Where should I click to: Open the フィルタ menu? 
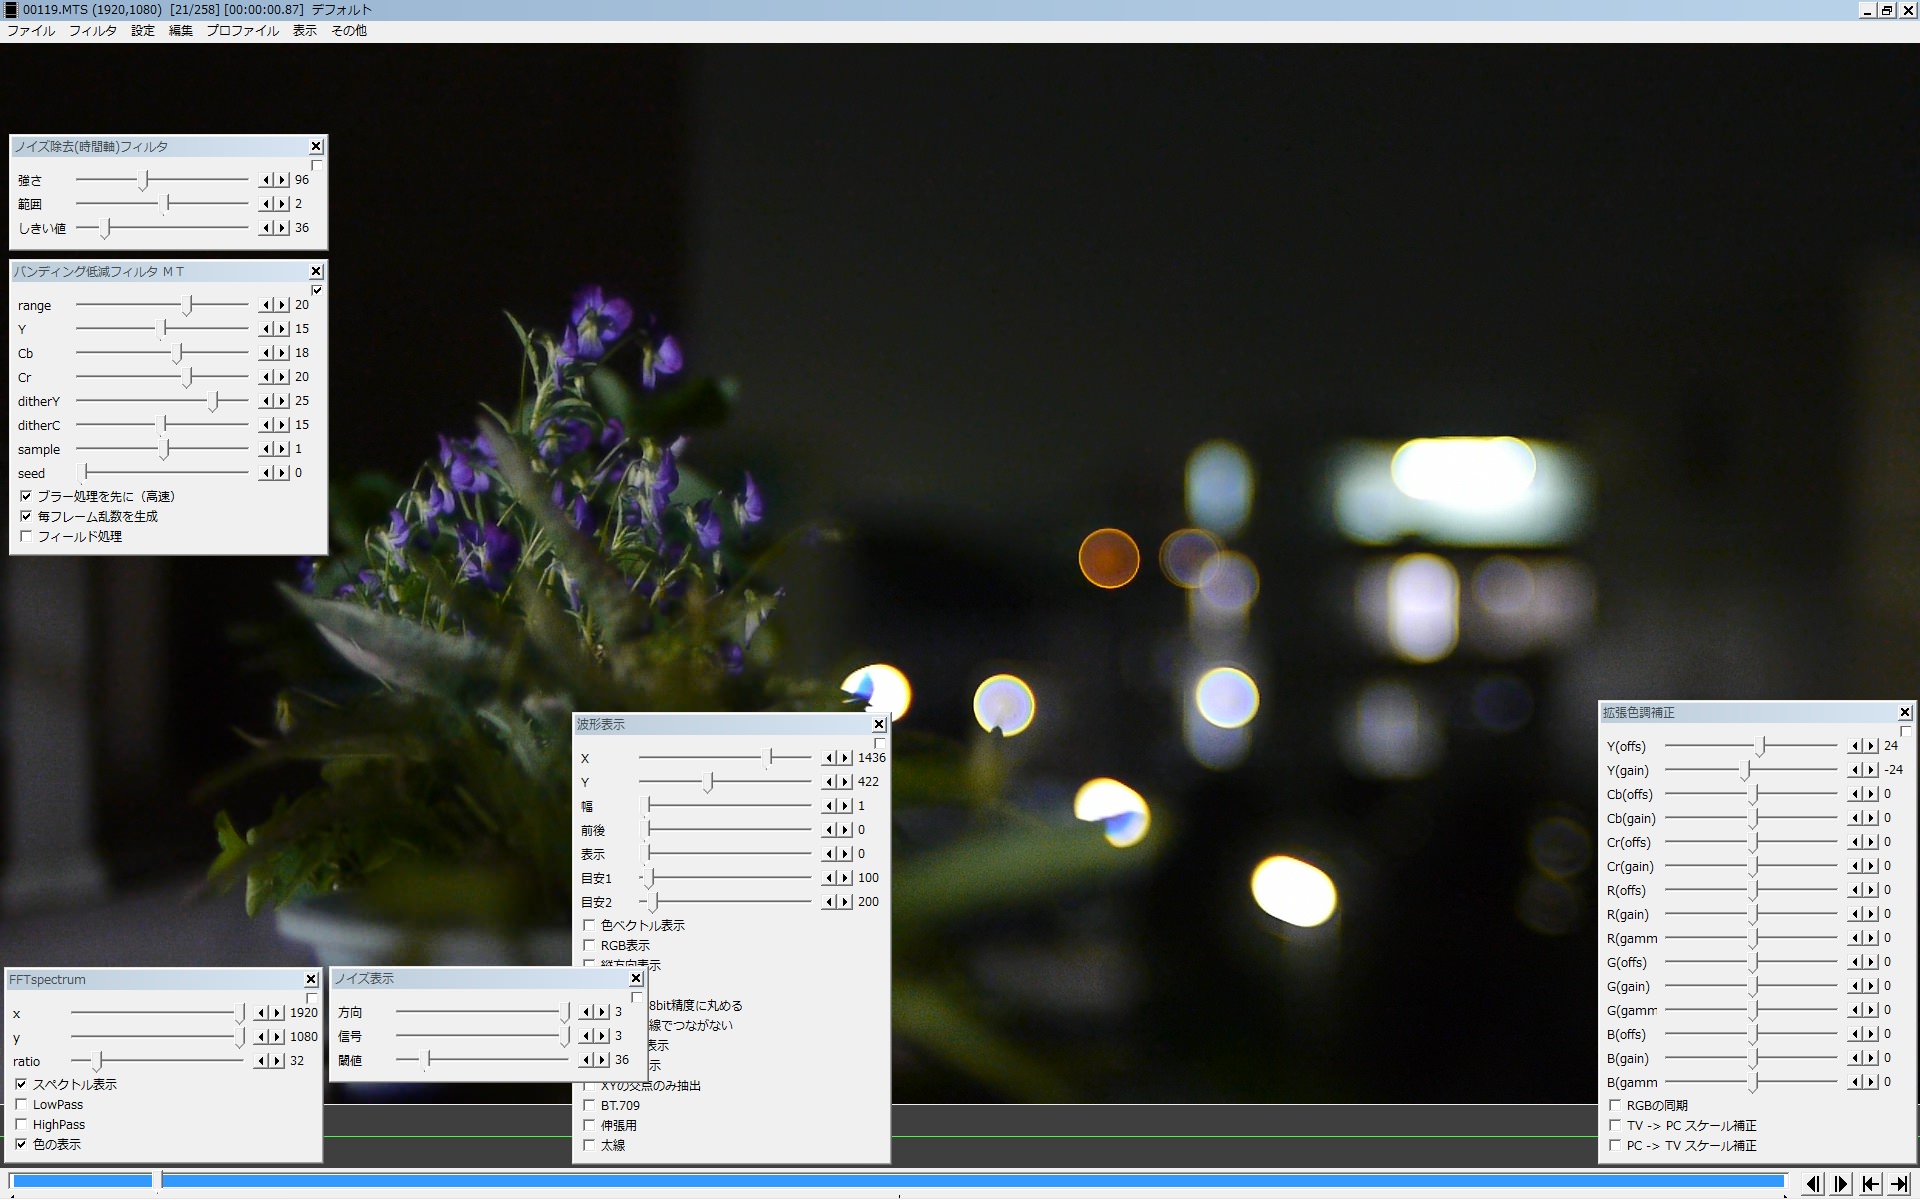pyautogui.click(x=92, y=31)
